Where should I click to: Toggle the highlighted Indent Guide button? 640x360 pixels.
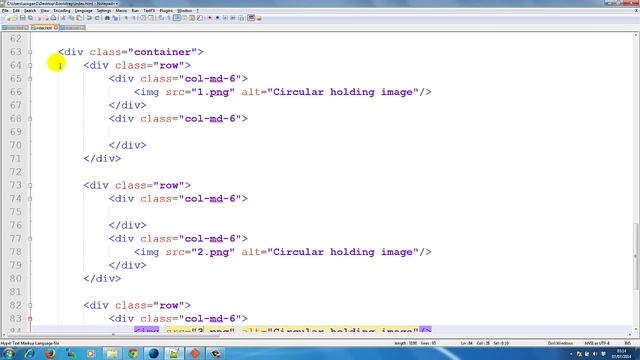click(177, 18)
